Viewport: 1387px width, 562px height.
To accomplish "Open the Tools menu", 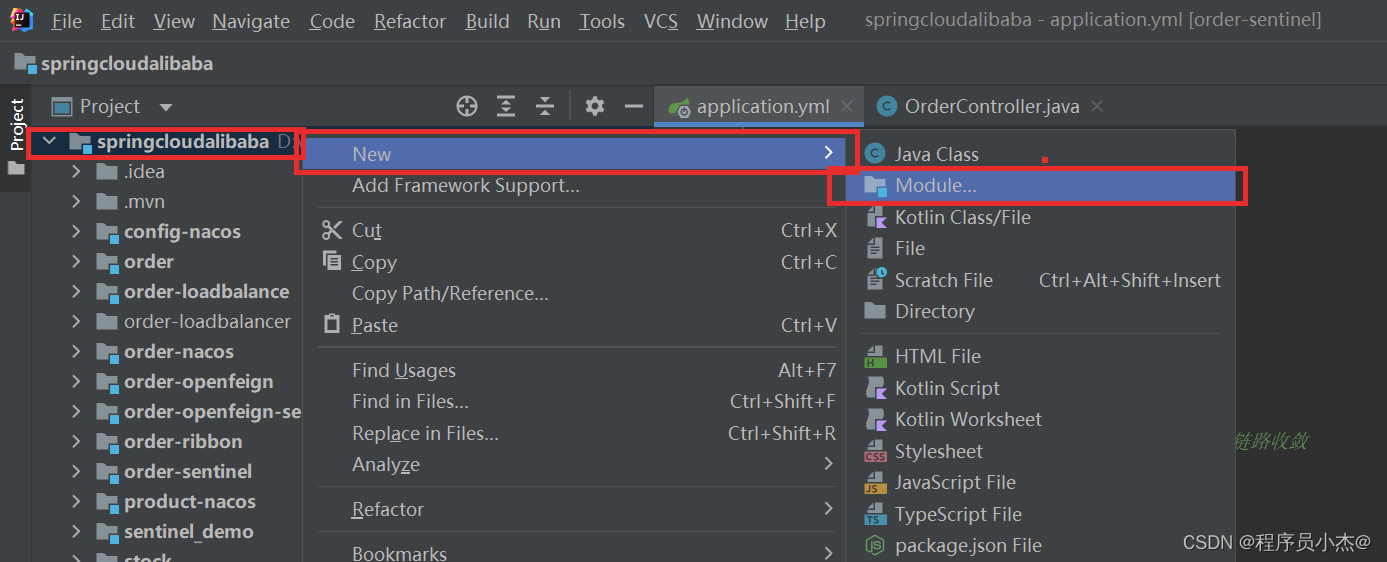I will point(602,21).
